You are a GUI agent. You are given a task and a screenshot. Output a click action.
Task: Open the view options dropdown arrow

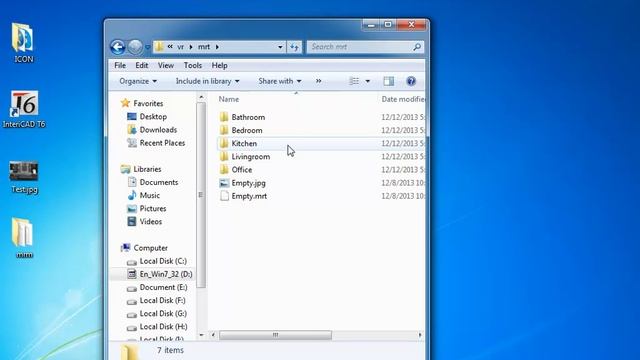(367, 81)
